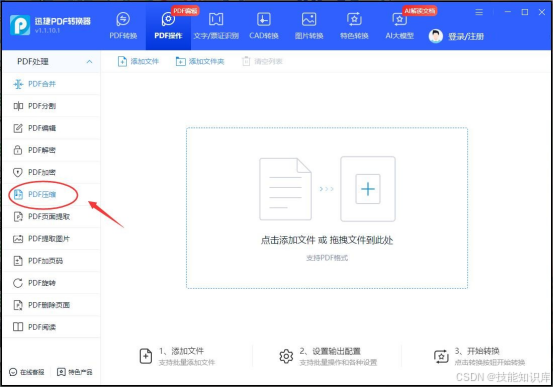Maximize the application window
554x388 pixels.
(x=525, y=12)
